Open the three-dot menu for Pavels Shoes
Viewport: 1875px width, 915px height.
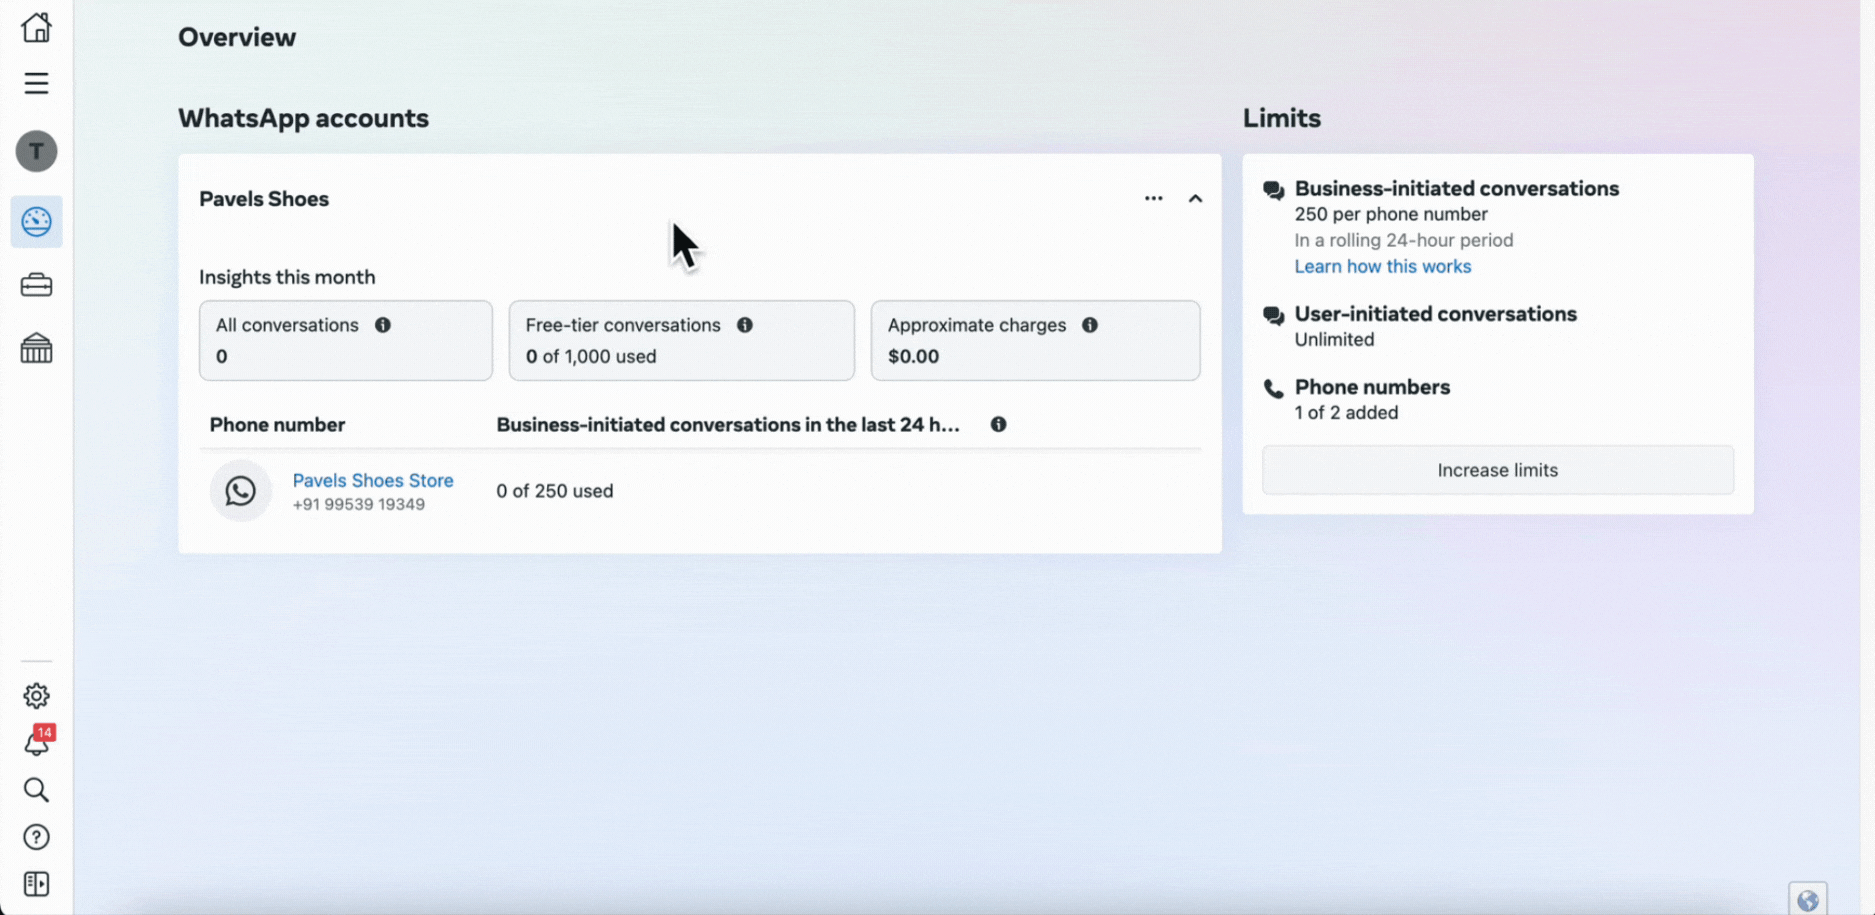pyautogui.click(x=1153, y=199)
